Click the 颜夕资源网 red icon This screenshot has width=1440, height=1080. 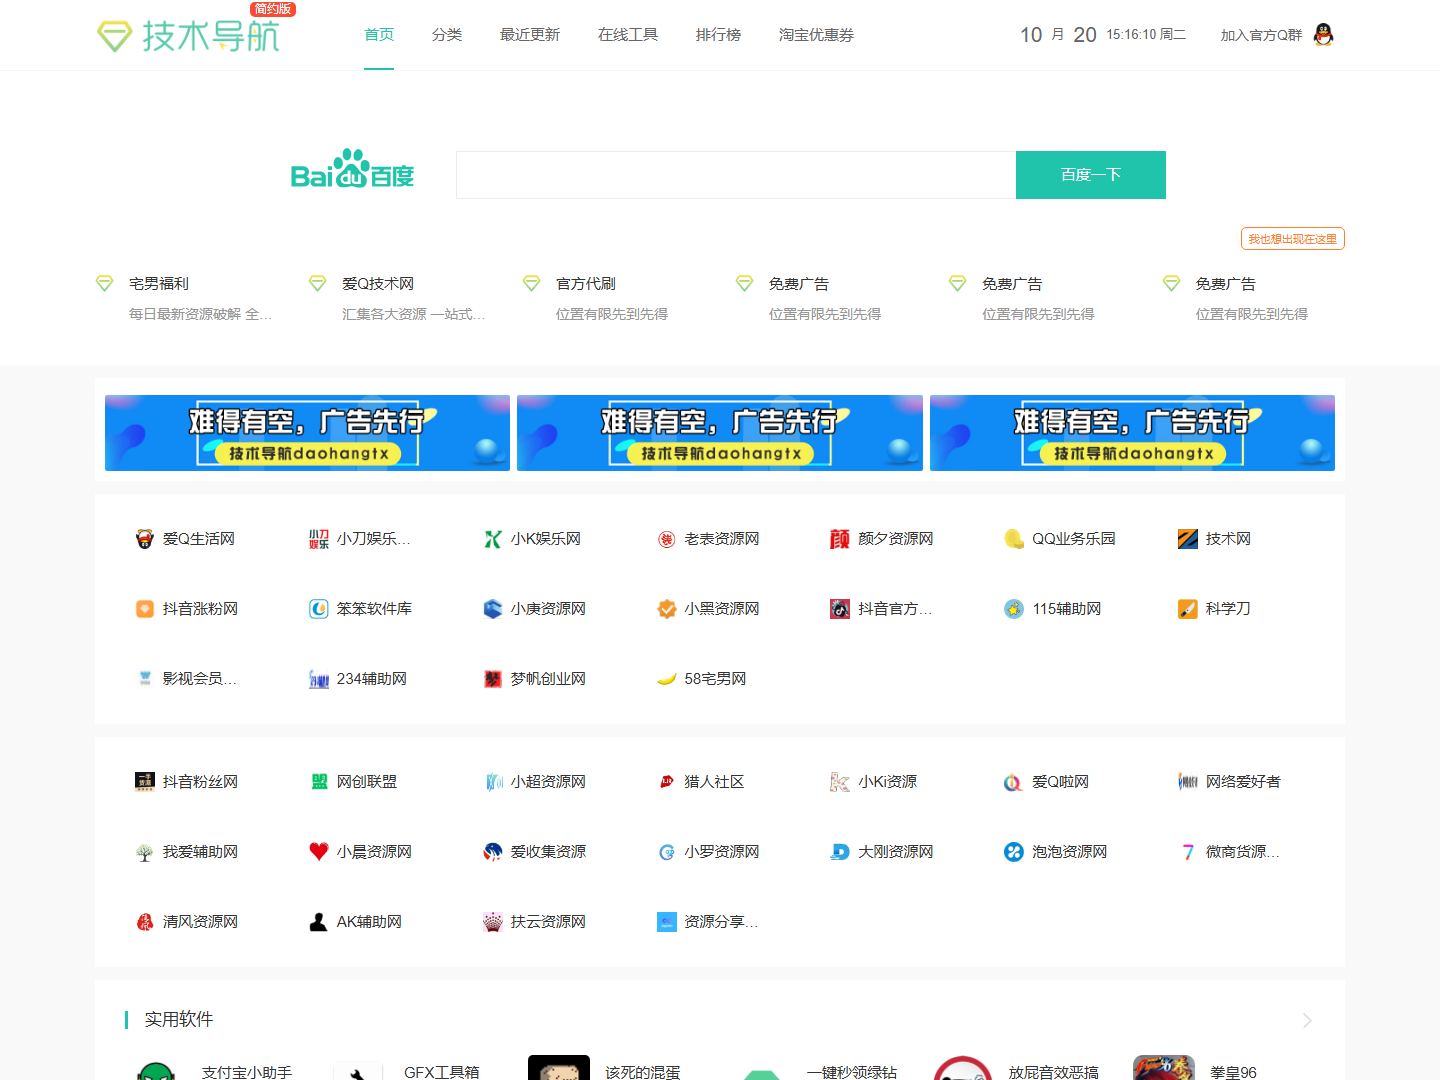840,539
